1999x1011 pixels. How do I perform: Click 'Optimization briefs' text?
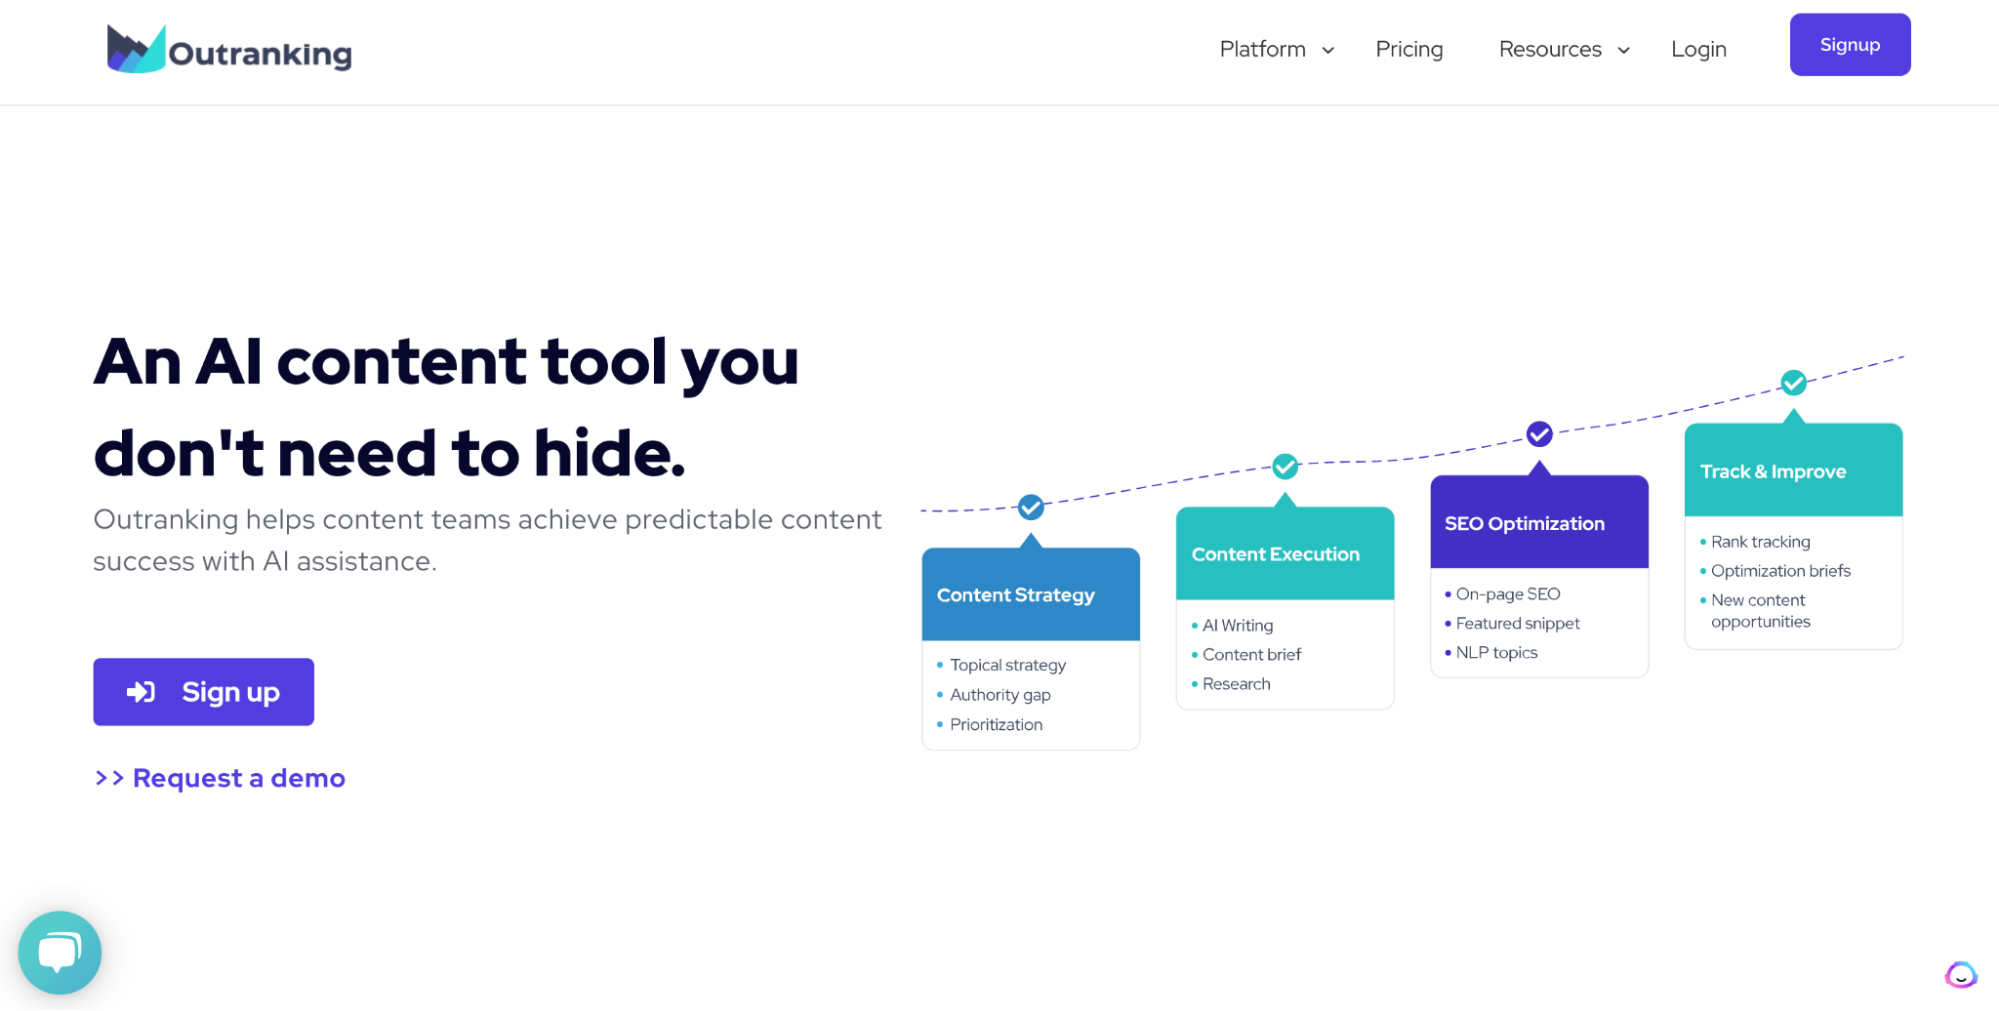tap(1781, 571)
